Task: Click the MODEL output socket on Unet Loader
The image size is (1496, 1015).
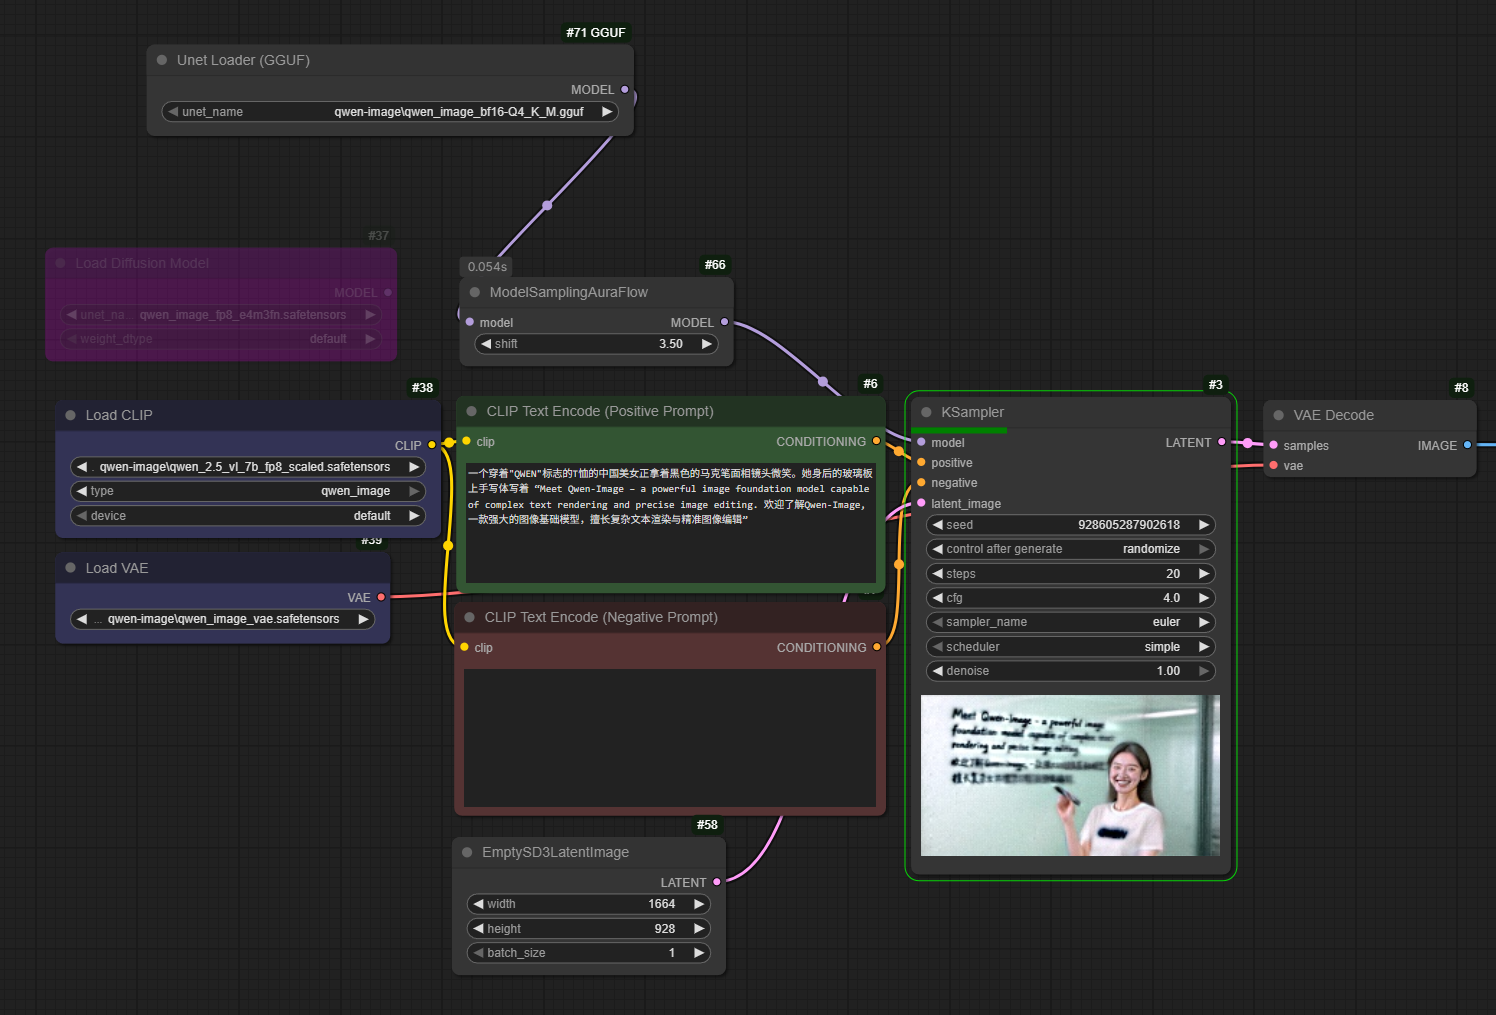Action: click(x=625, y=90)
